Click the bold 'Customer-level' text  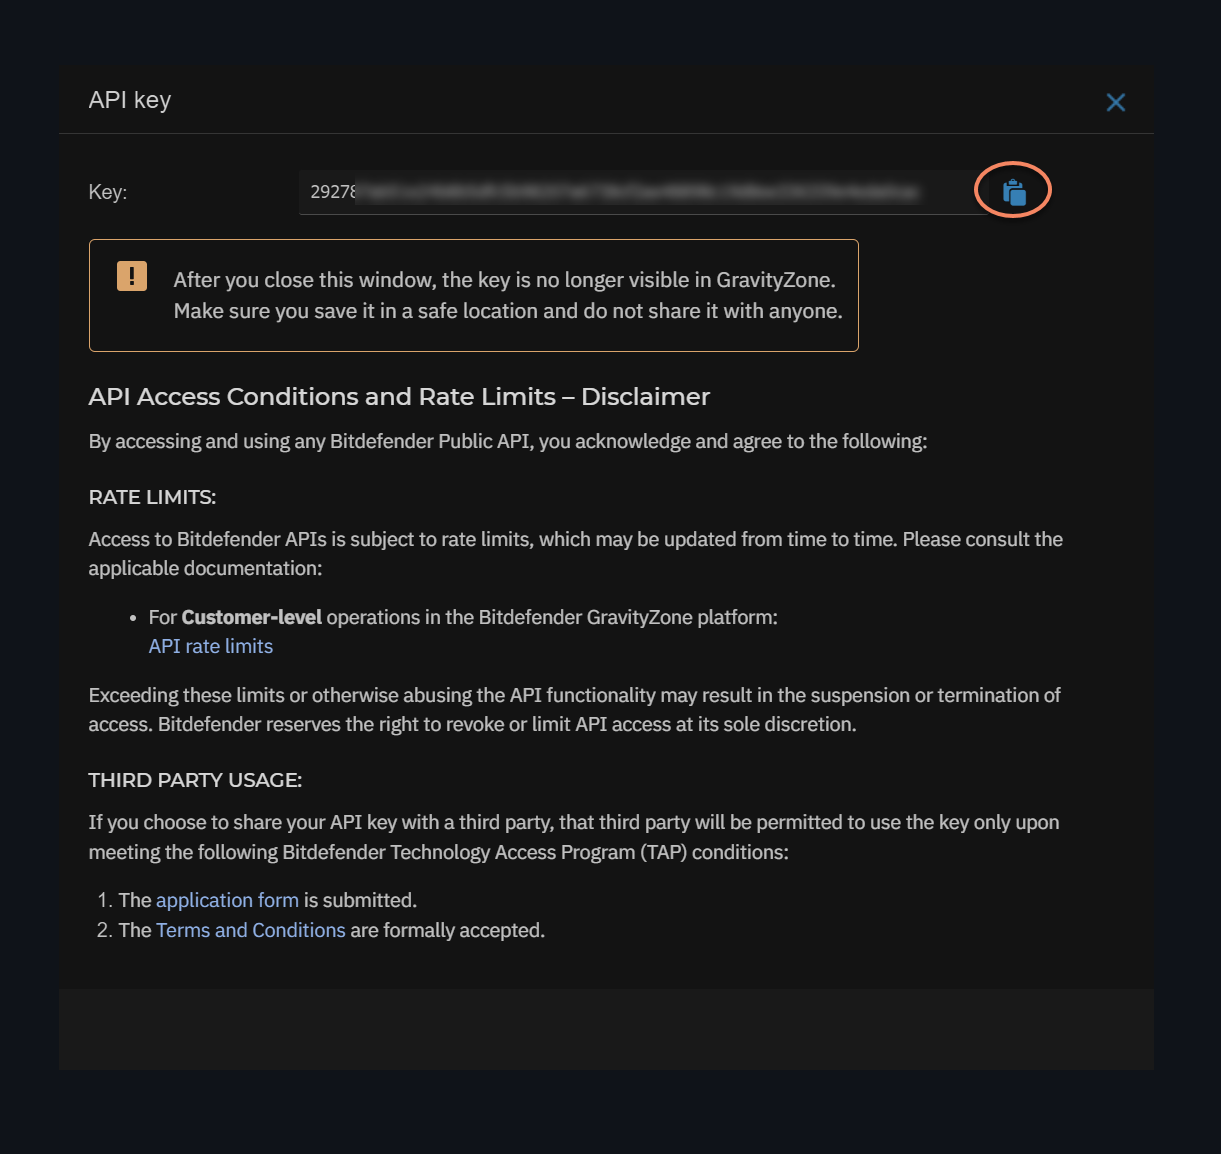click(252, 617)
